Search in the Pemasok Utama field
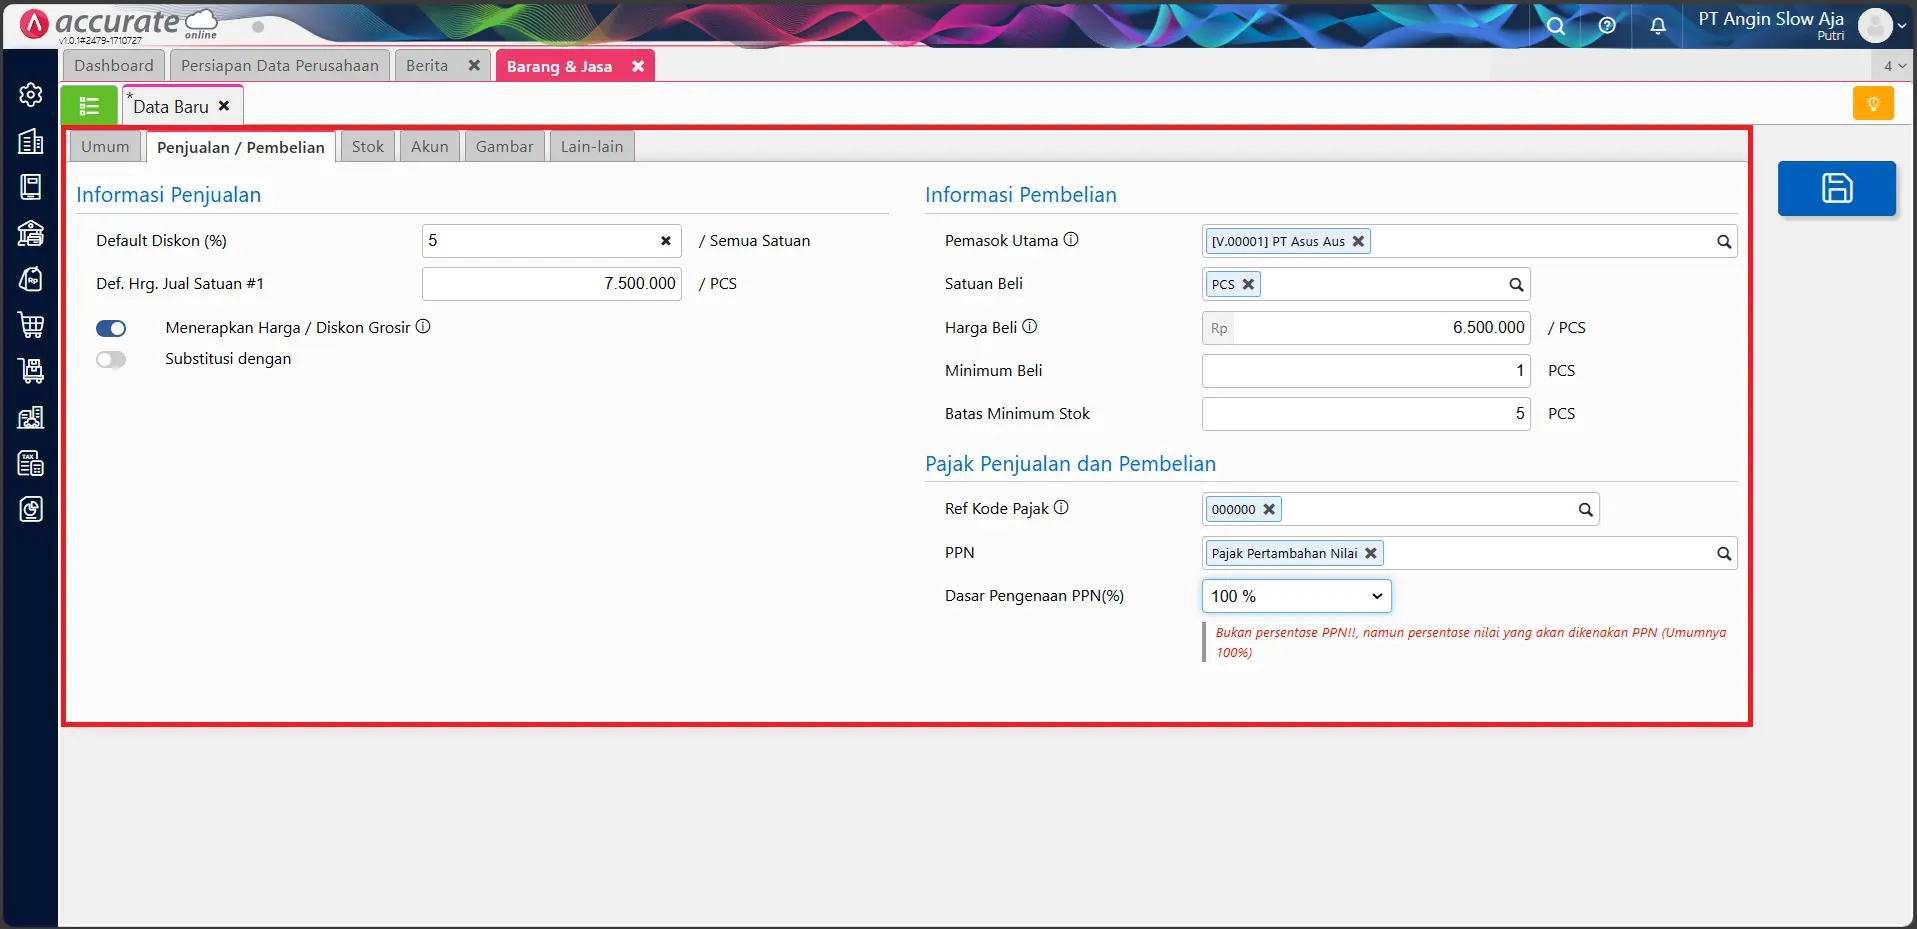Screen dimensions: 1917x929 click(x=1724, y=241)
